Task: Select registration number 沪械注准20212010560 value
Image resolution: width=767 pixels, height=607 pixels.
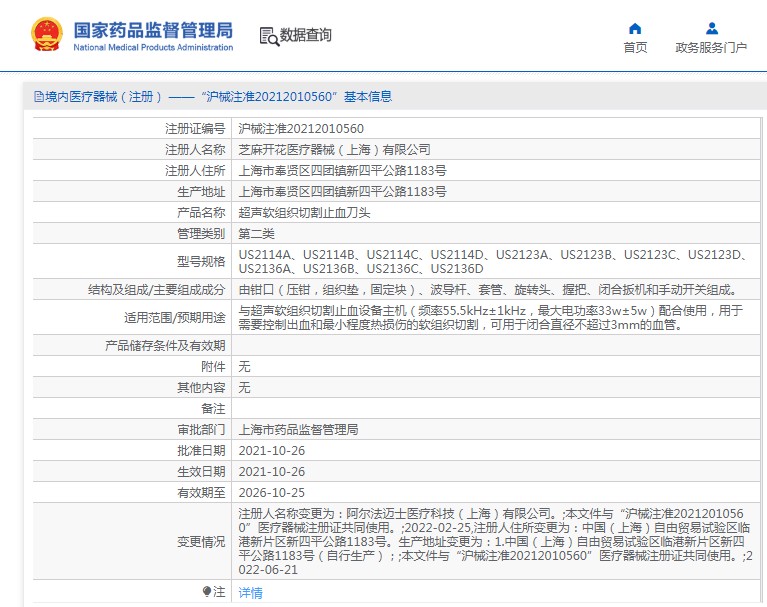Action: (301, 129)
